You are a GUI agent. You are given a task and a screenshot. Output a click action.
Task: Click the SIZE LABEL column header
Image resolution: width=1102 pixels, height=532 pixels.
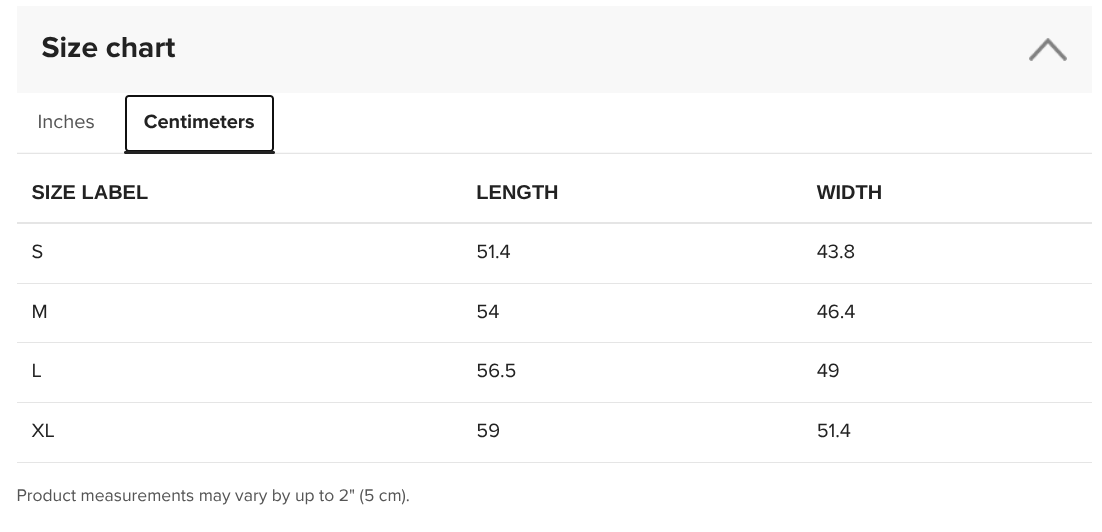click(89, 193)
